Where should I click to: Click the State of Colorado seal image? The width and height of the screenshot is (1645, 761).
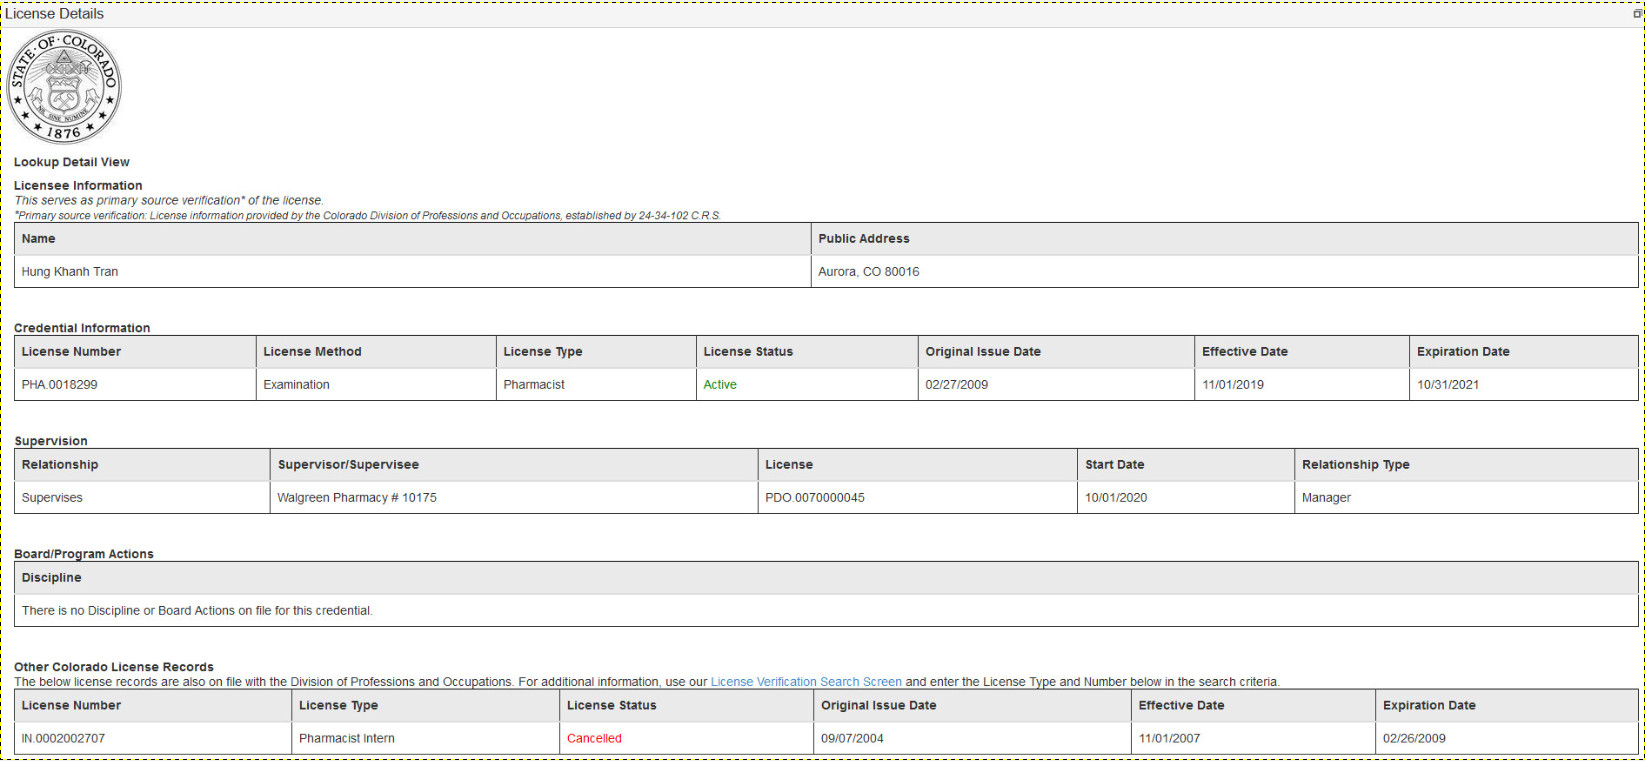[64, 87]
